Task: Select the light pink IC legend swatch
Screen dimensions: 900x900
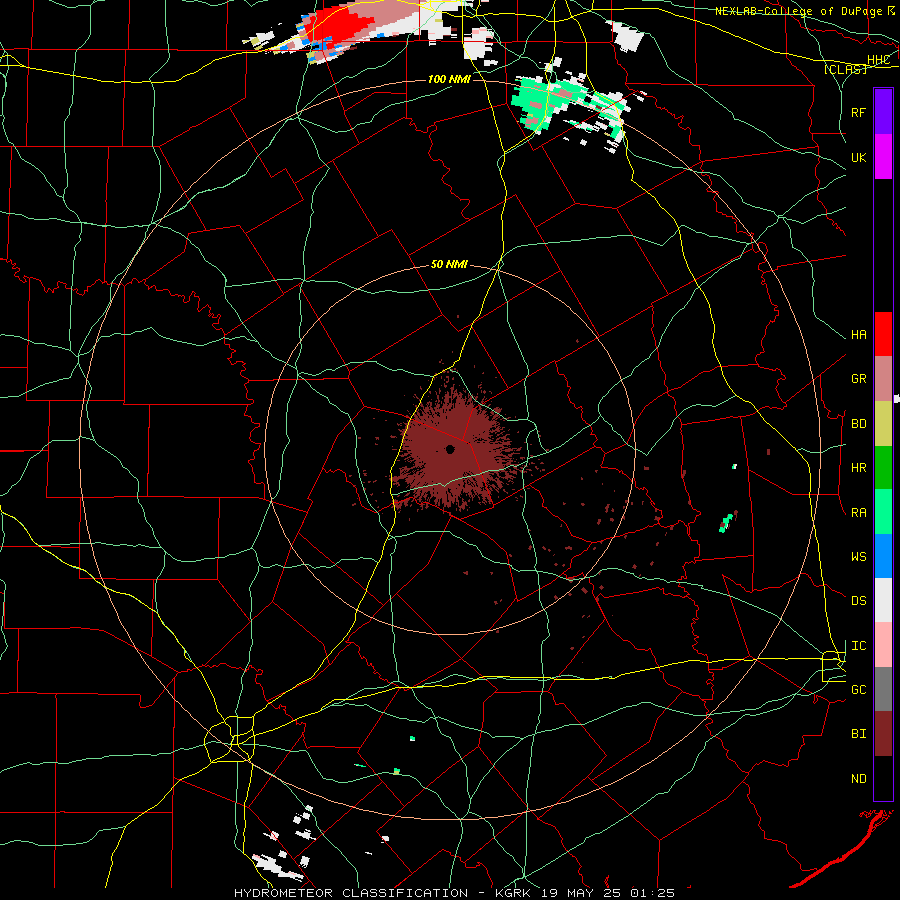Action: pyautogui.click(x=883, y=645)
